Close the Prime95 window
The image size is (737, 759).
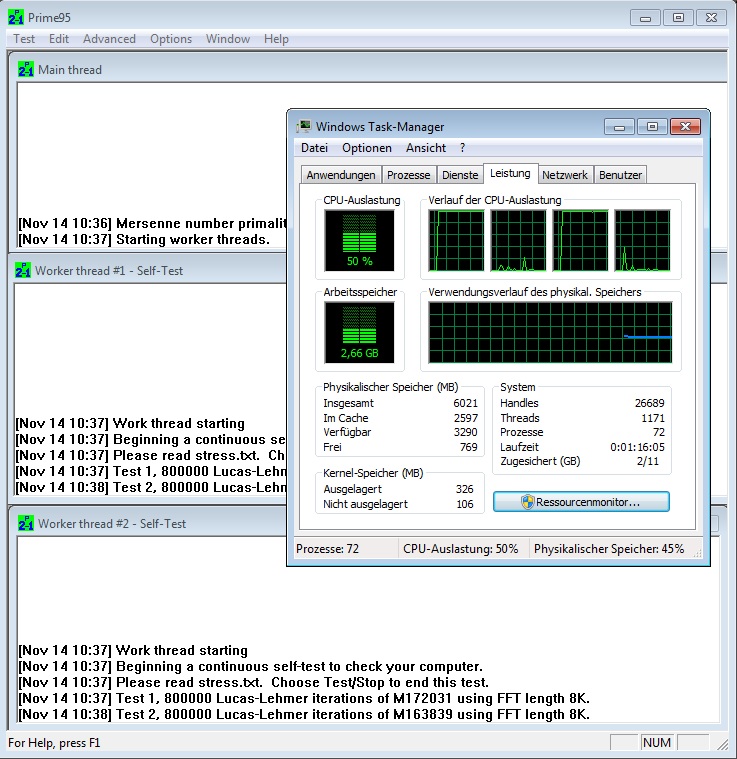coord(711,18)
